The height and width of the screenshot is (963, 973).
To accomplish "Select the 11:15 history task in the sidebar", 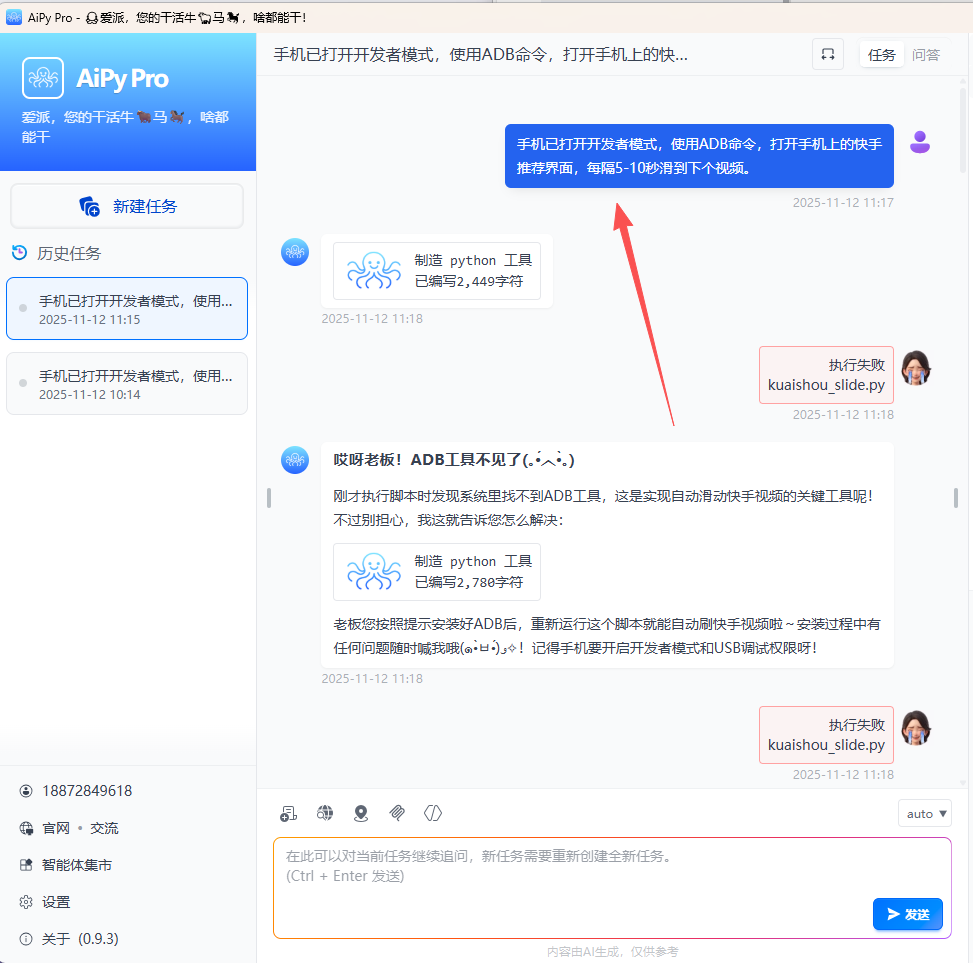I will (x=126, y=308).
